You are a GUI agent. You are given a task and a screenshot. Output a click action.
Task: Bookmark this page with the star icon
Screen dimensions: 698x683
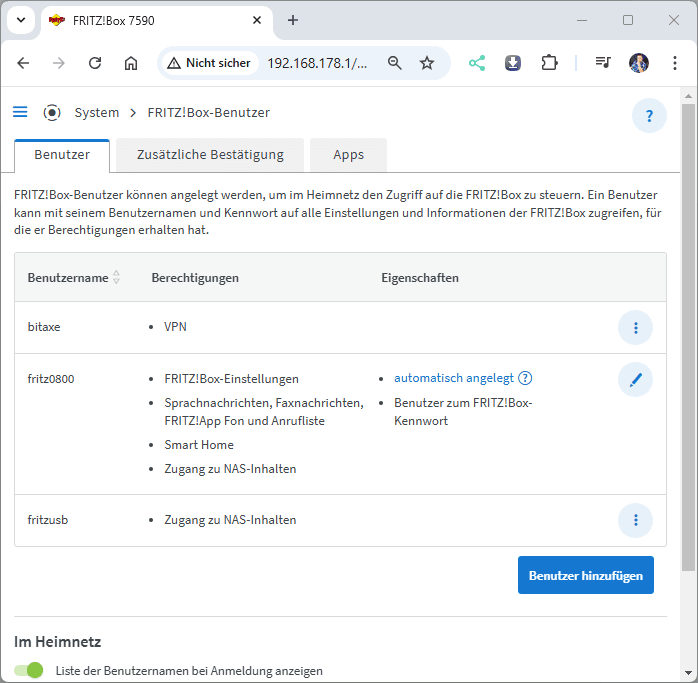(427, 63)
